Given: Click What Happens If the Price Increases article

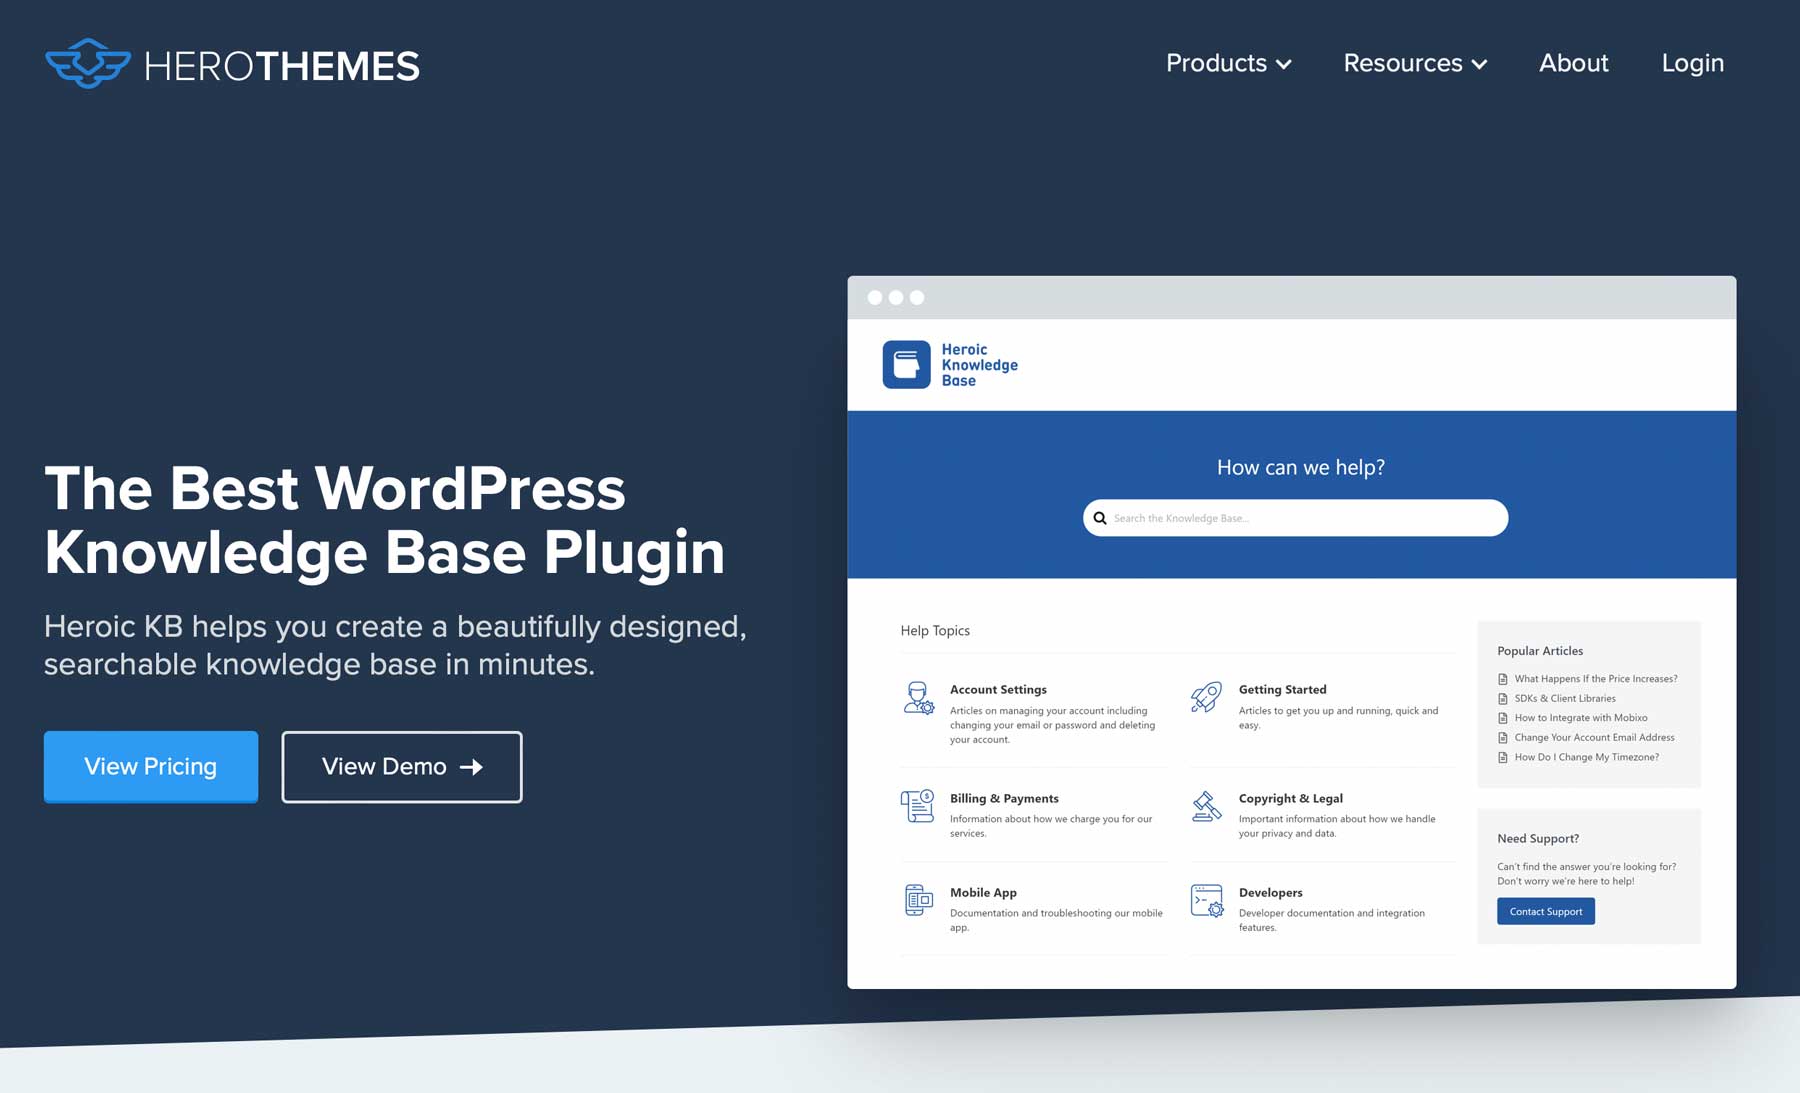Looking at the screenshot, I should point(1596,678).
